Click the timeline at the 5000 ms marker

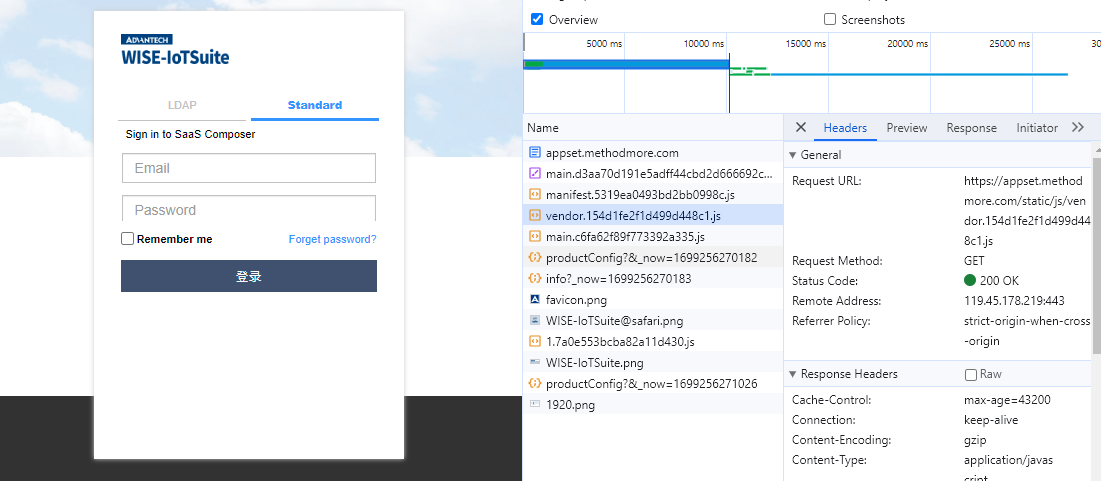604,44
